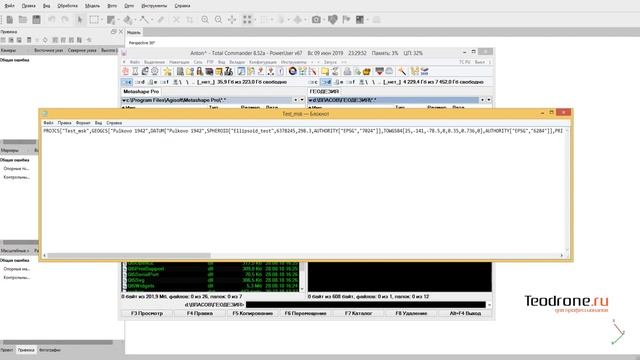This screenshot has height=360, width=640.
Task: Open dropdown arrow beside the camera icon
Action: tap(324, 20)
